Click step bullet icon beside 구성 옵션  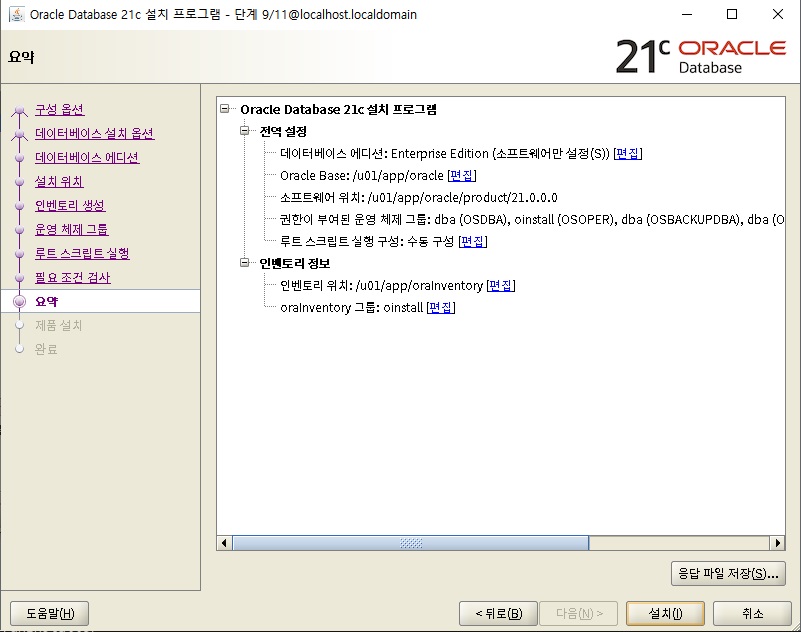tap(19, 110)
